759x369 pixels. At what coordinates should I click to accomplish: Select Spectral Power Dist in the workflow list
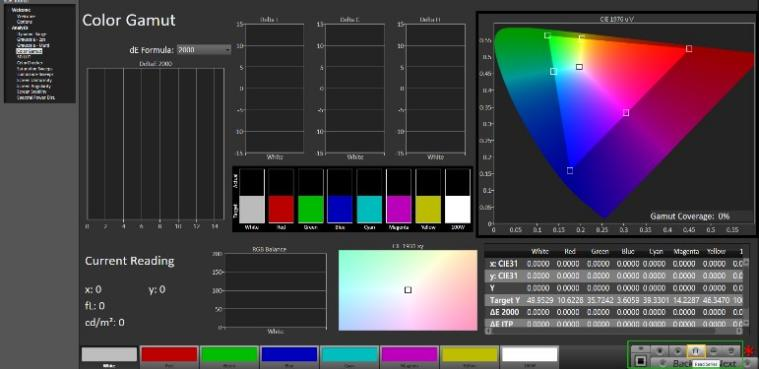36,98
